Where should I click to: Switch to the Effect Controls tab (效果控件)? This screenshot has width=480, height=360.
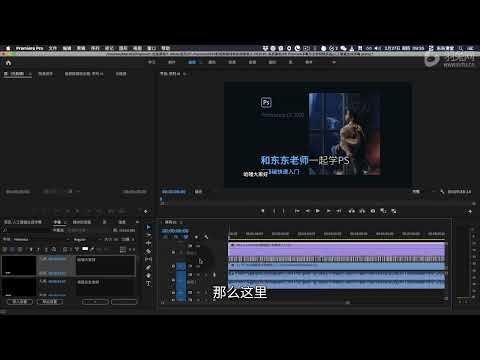46,74
